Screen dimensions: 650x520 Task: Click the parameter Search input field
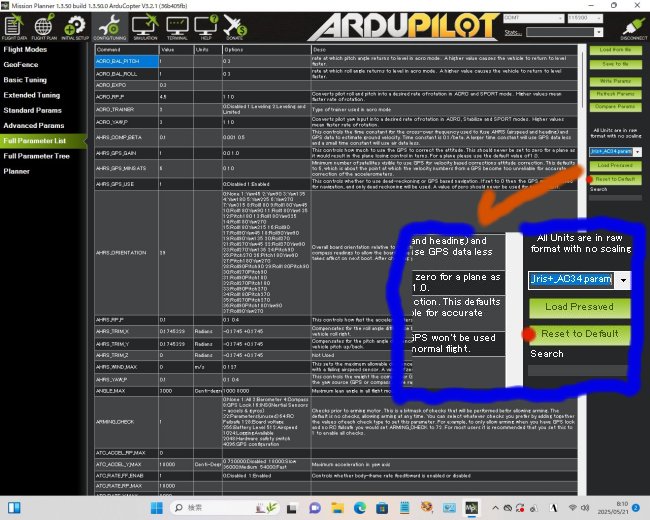(x=615, y=198)
